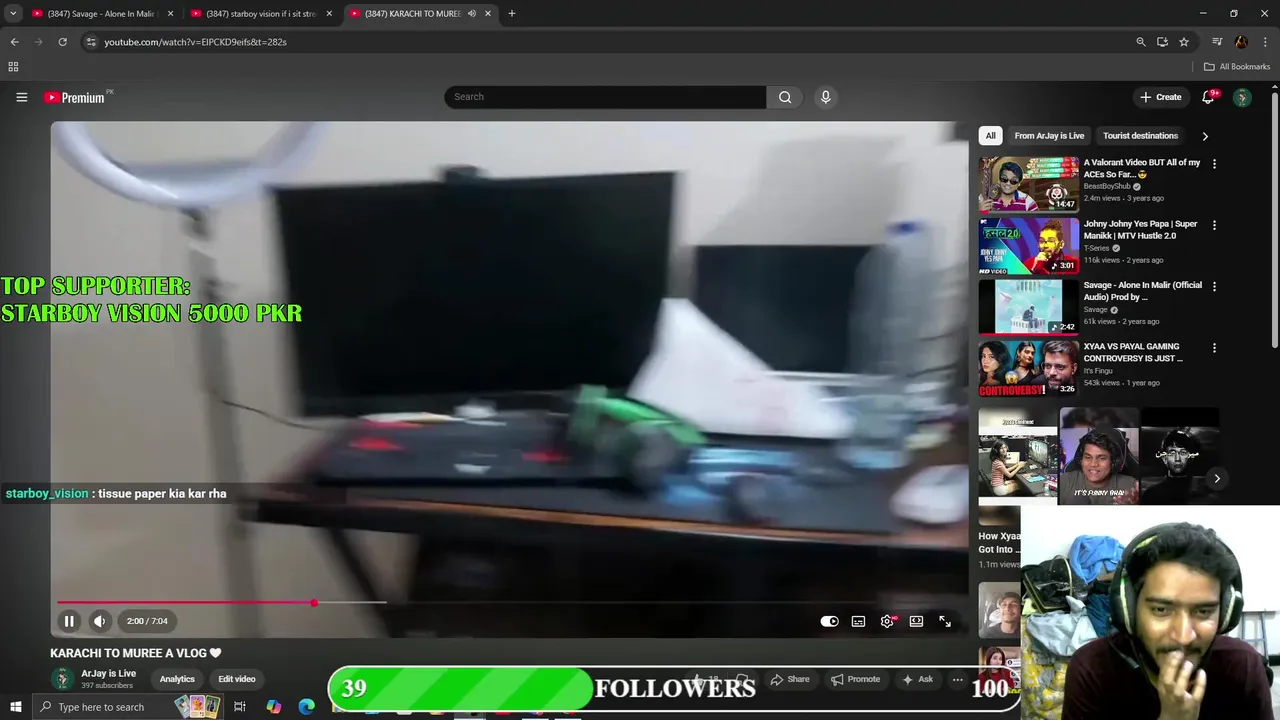This screenshot has height=720, width=1280.
Task: Open the Chrome tab search dropdown
Action: pyautogui.click(x=13, y=14)
